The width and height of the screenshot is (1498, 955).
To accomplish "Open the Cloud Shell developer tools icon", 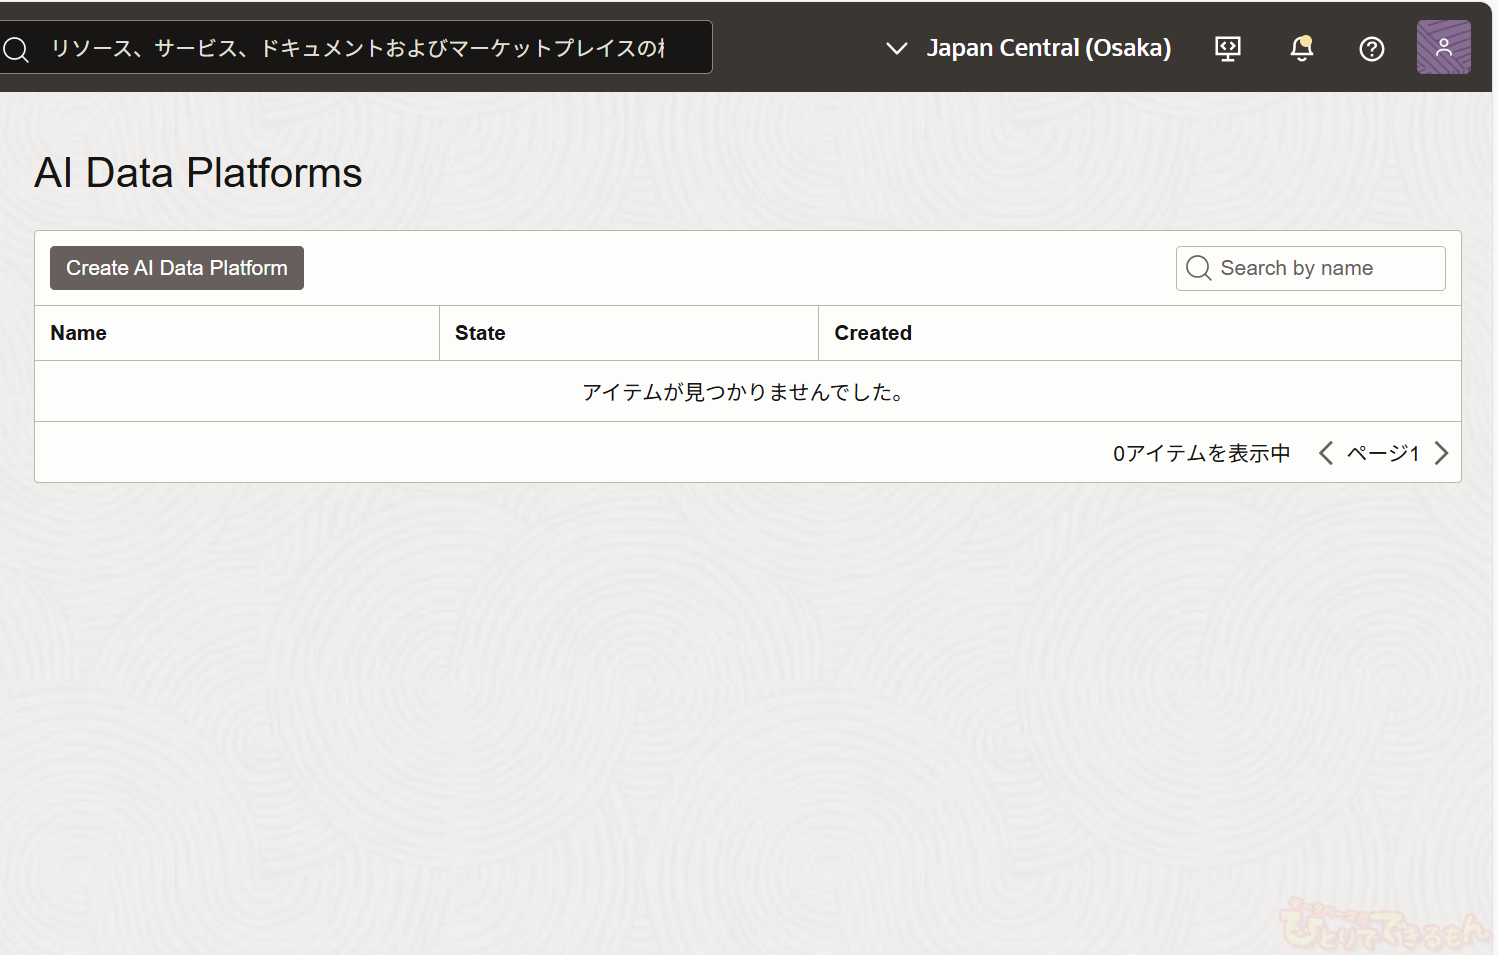I will coord(1227,48).
